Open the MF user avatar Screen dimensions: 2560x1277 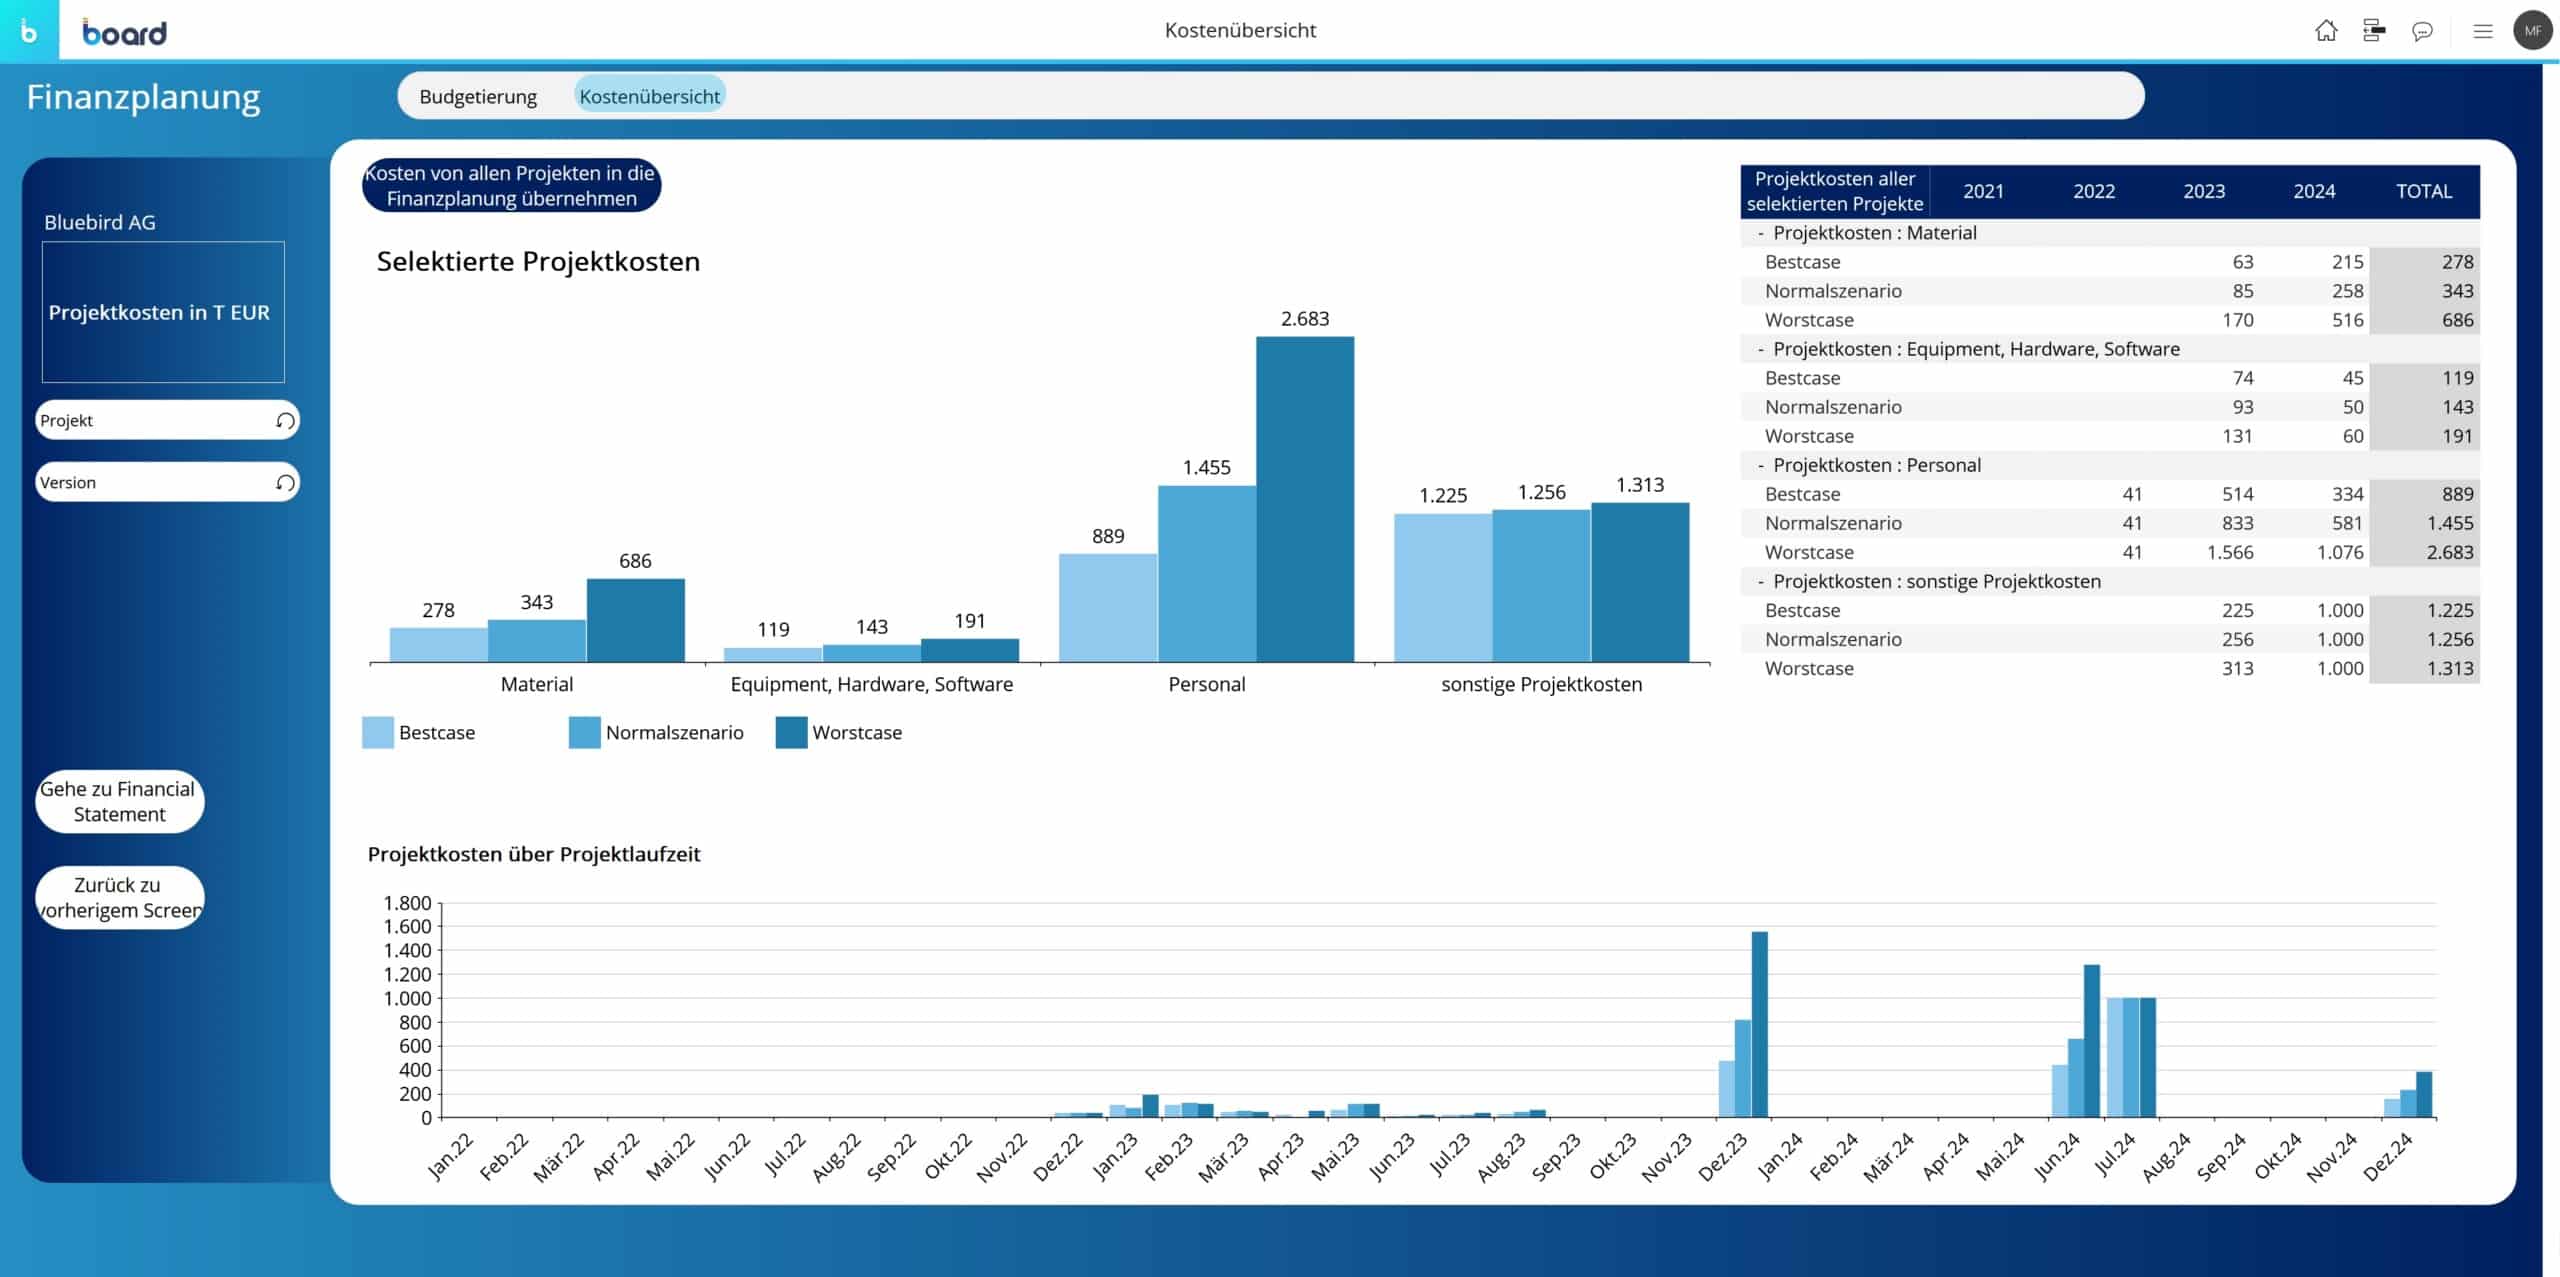click(x=2533, y=31)
